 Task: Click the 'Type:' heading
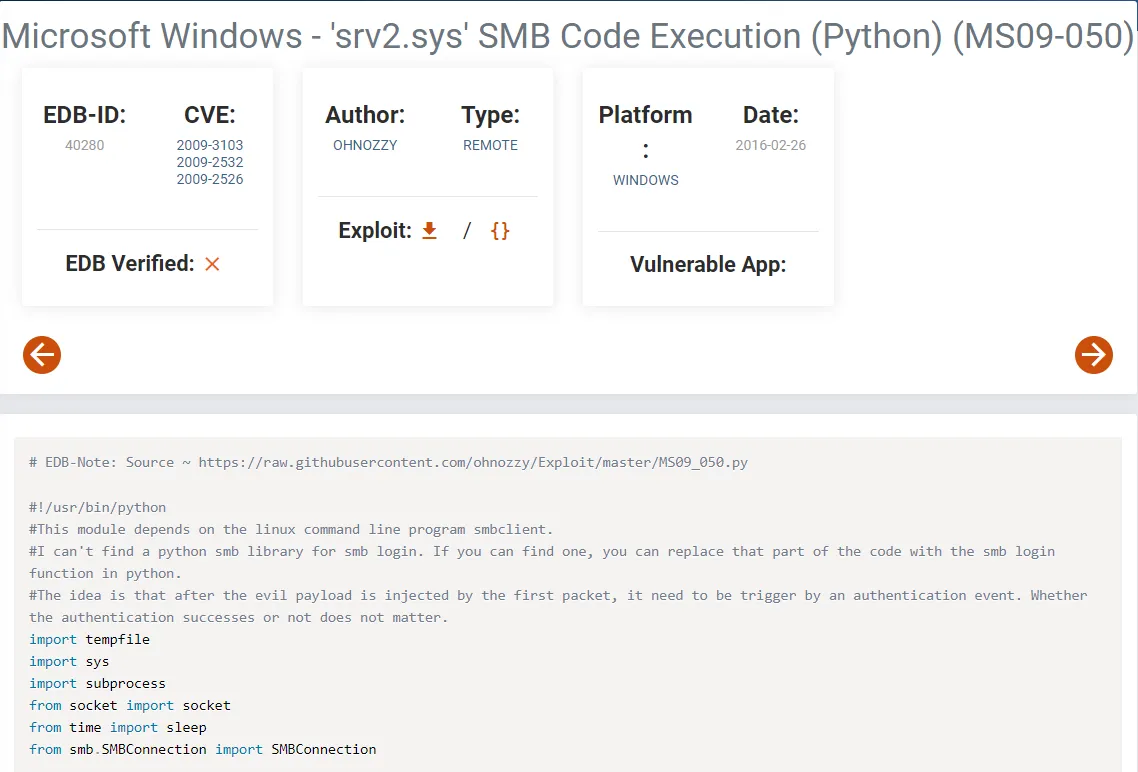[x=491, y=115]
